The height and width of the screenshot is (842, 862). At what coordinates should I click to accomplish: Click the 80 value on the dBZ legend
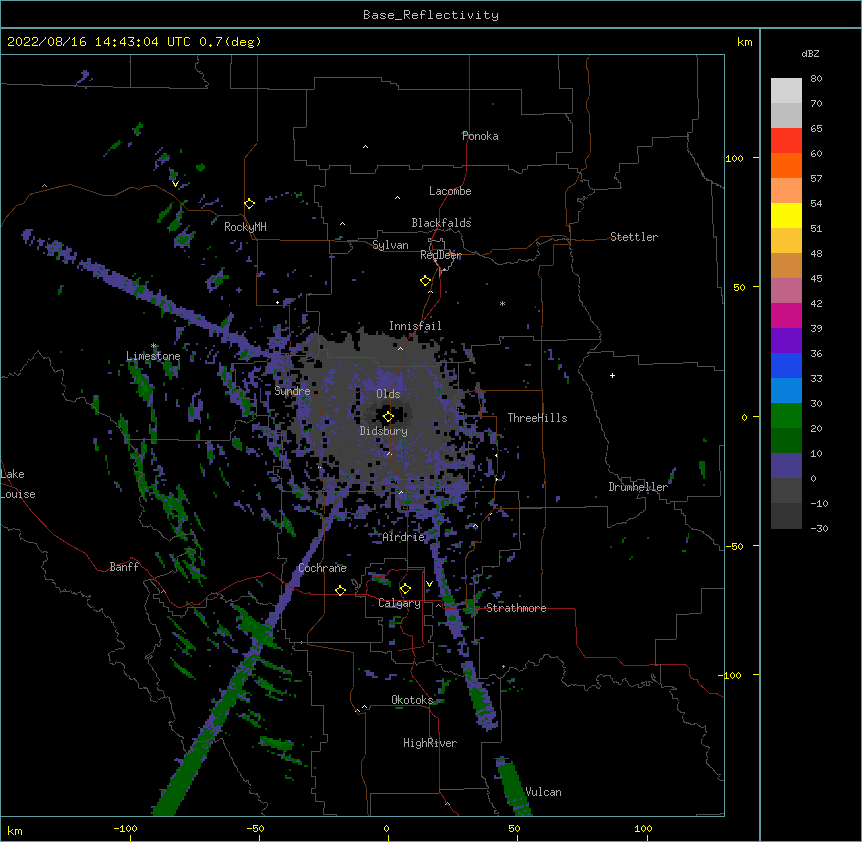point(816,79)
